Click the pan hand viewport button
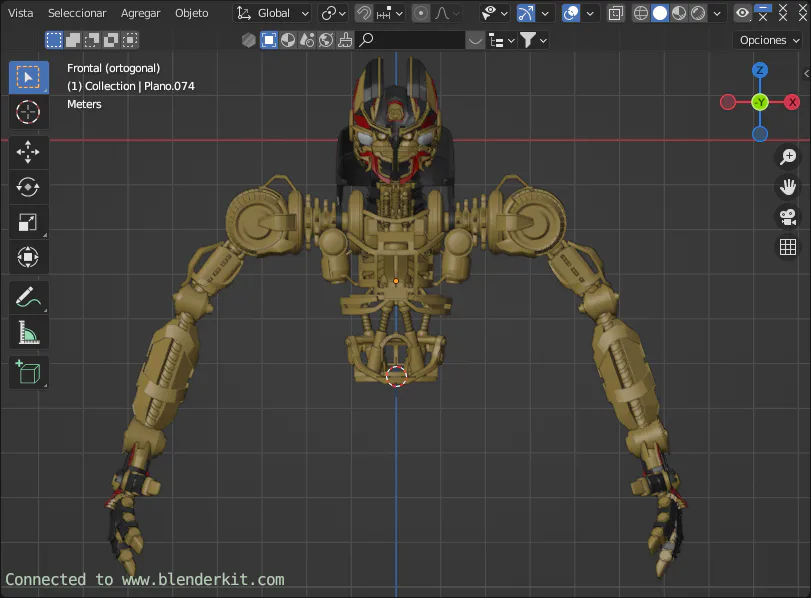Screen dimensions: 811x598 (788, 187)
